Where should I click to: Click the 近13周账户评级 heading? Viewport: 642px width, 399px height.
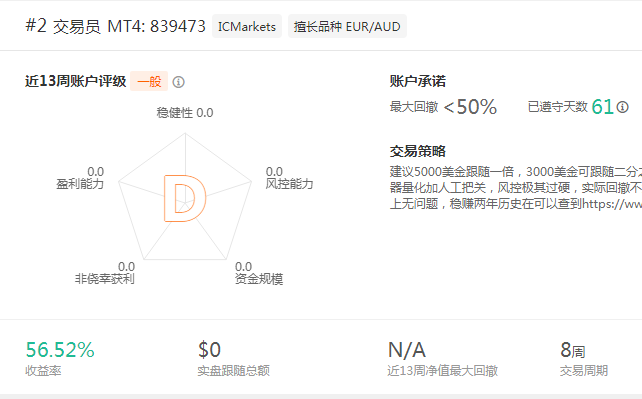coord(76,81)
